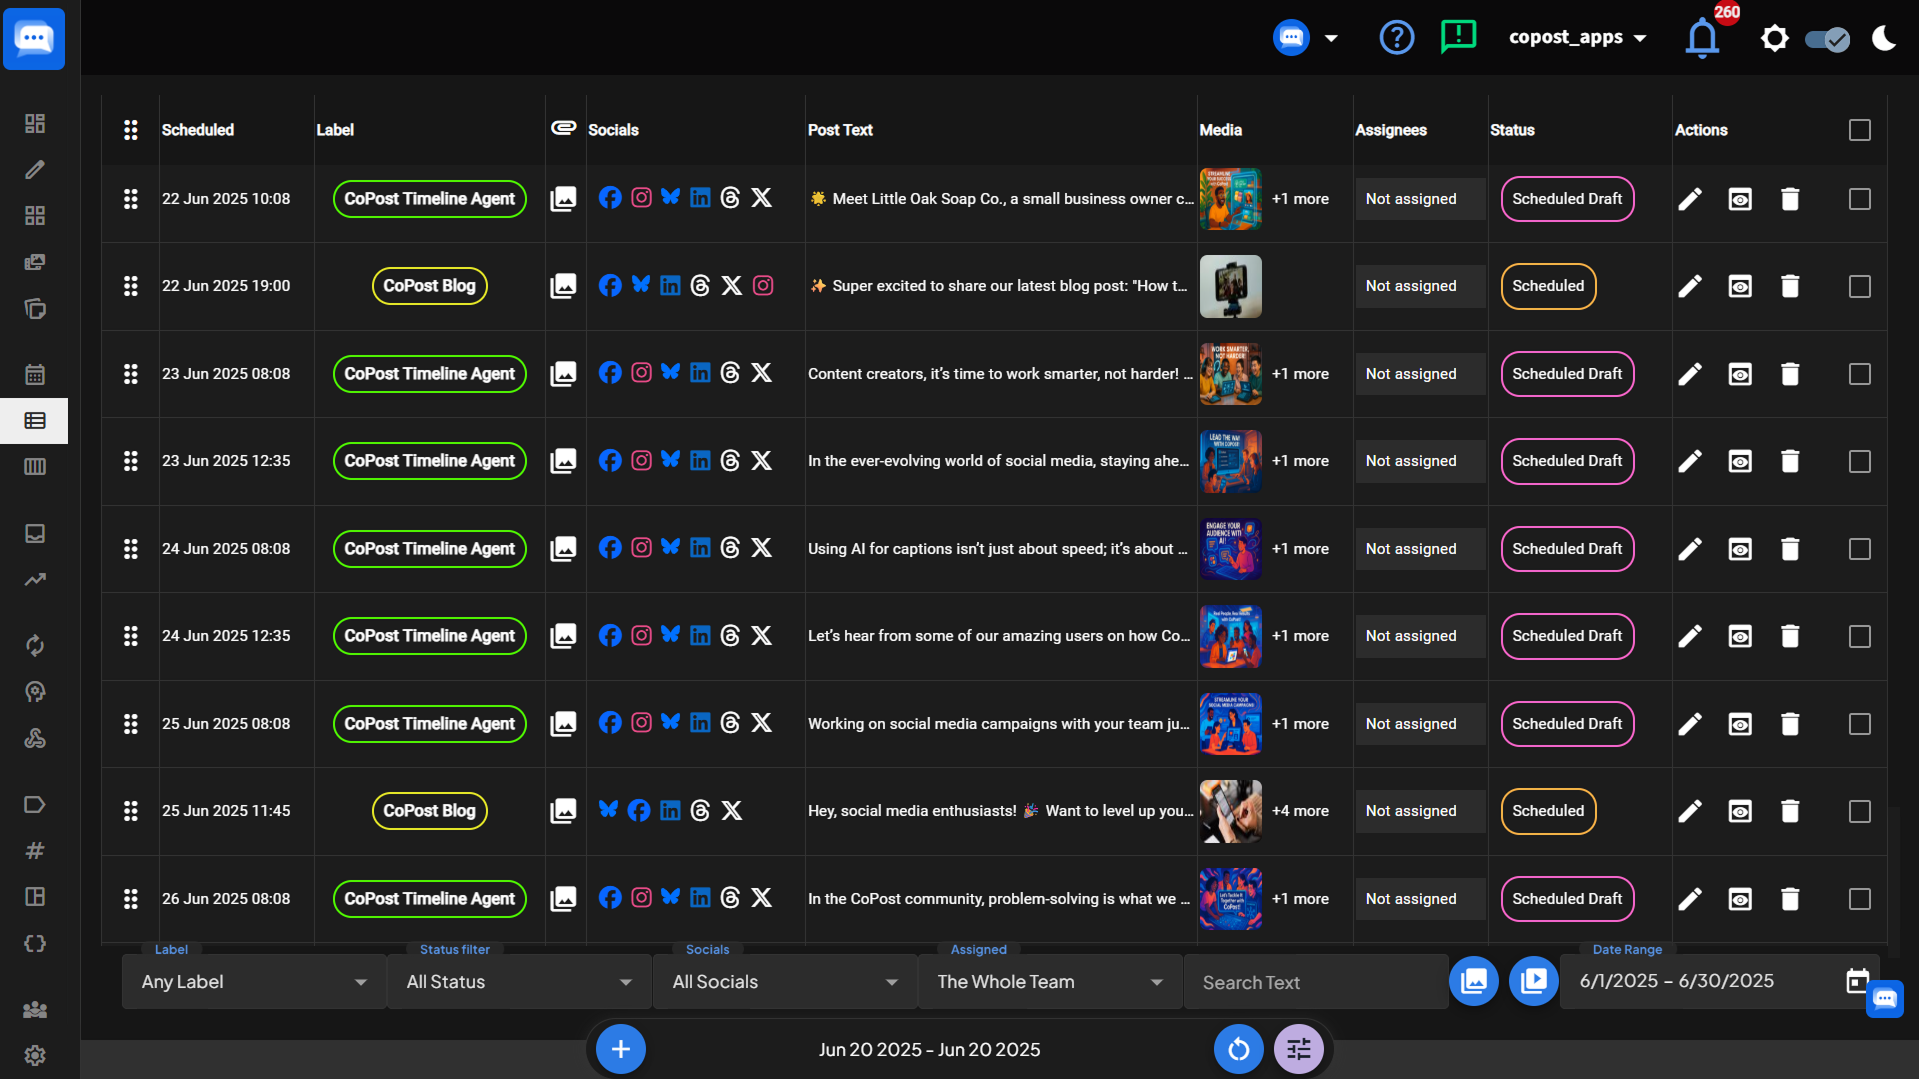Open the analytics trend icon in sidebar
This screenshot has height=1079, width=1919.
[x=35, y=580]
